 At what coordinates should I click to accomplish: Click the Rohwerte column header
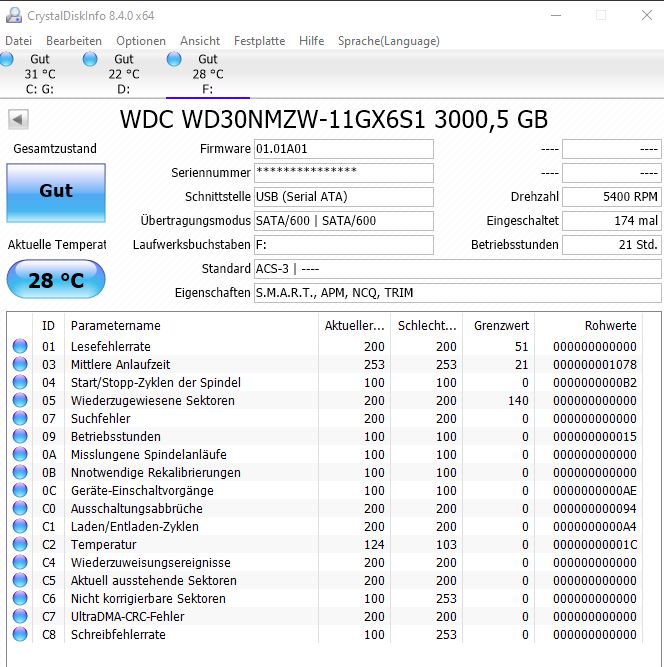tap(588, 325)
